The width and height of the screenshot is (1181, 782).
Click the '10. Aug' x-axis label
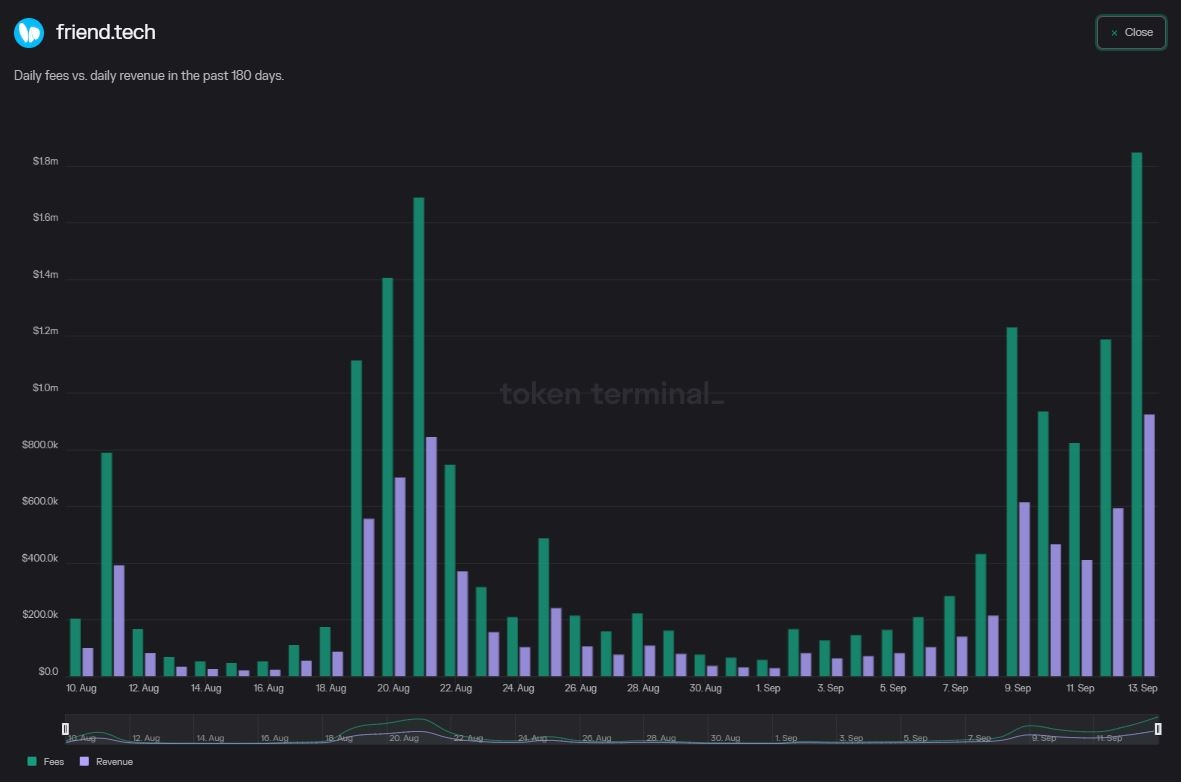point(81,688)
